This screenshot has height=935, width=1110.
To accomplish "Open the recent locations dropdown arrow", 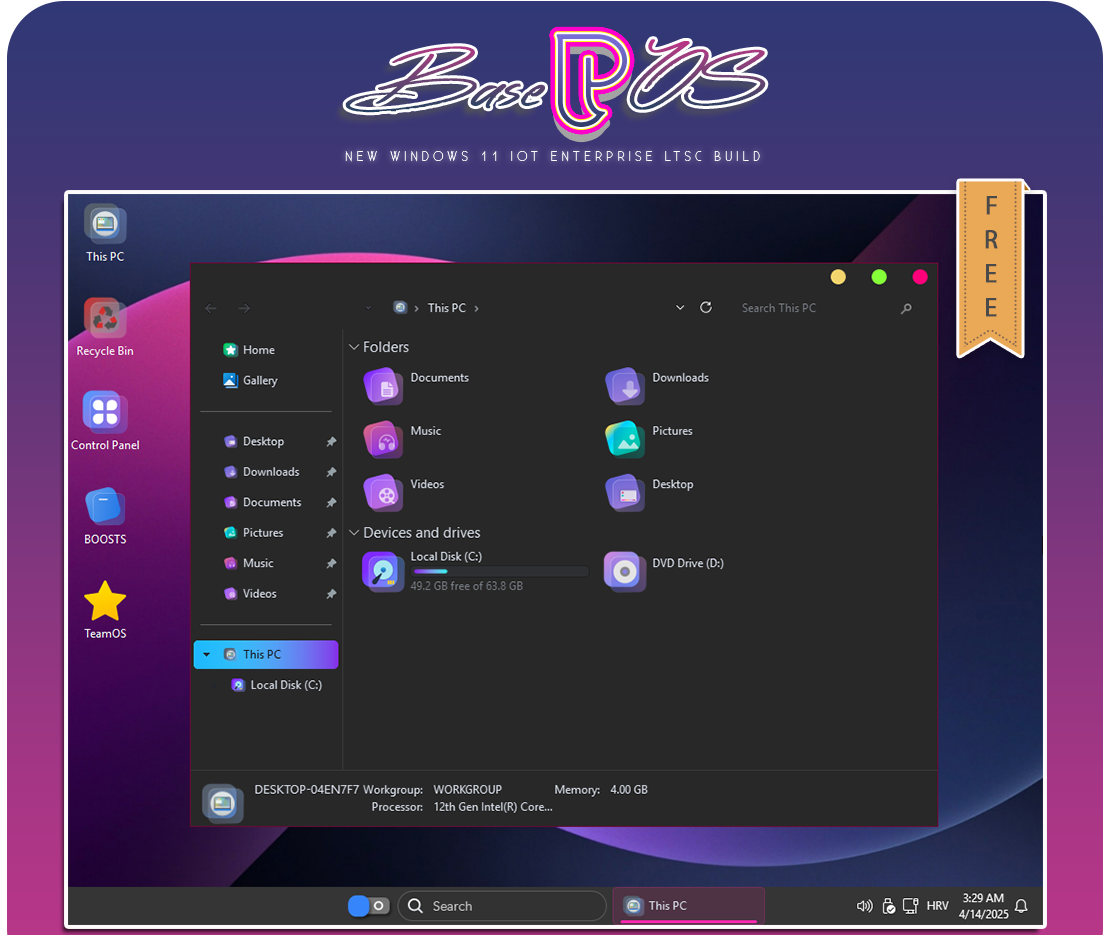I will click(368, 308).
